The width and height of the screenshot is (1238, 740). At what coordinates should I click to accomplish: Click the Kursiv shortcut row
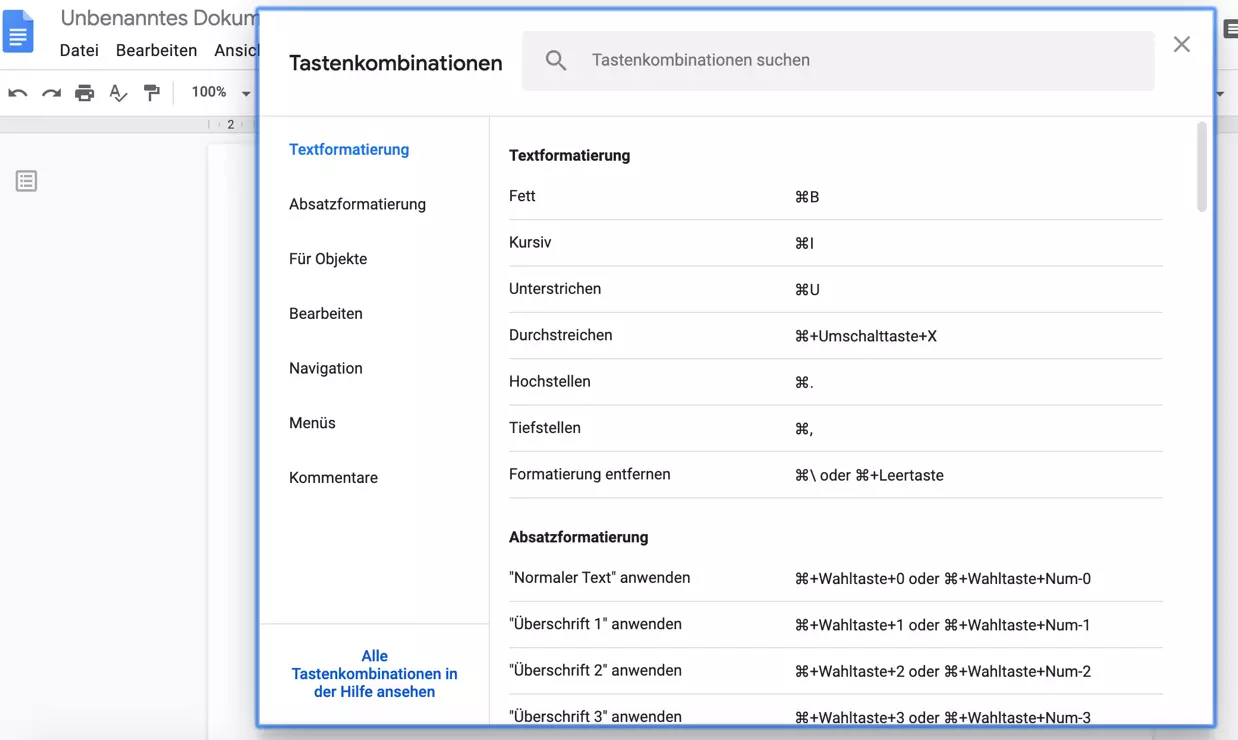[835, 243]
